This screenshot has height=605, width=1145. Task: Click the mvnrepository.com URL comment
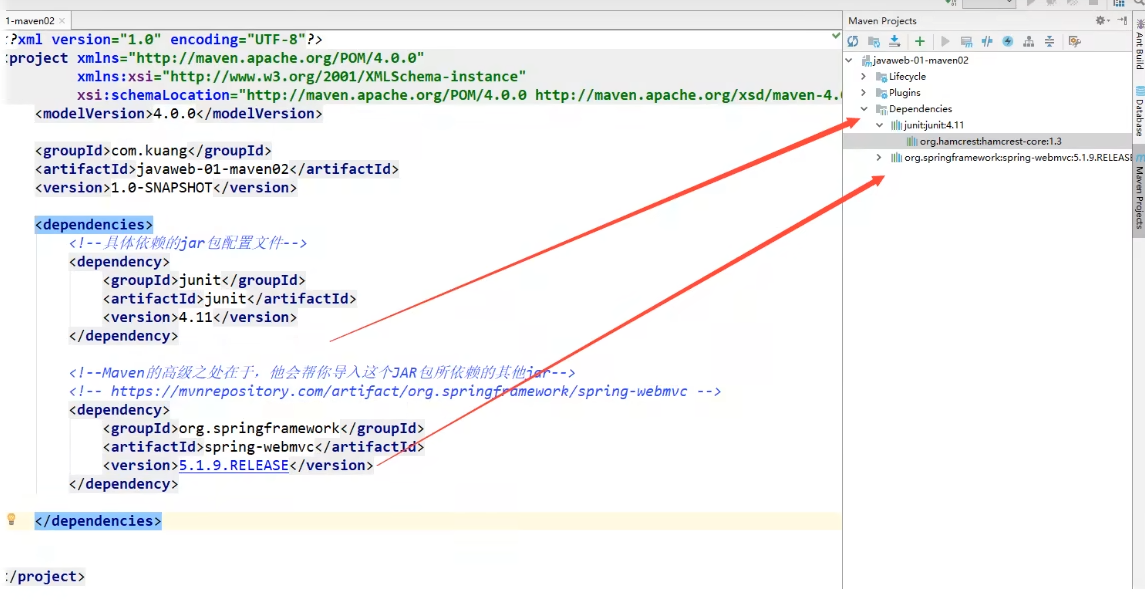395,391
